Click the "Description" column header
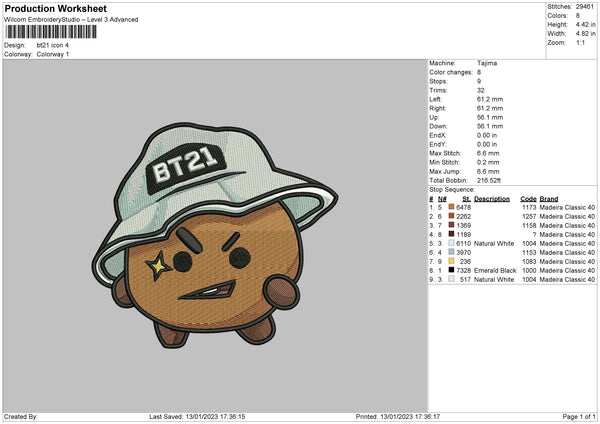Screen dimensions: 600x424 pyautogui.click(x=492, y=199)
